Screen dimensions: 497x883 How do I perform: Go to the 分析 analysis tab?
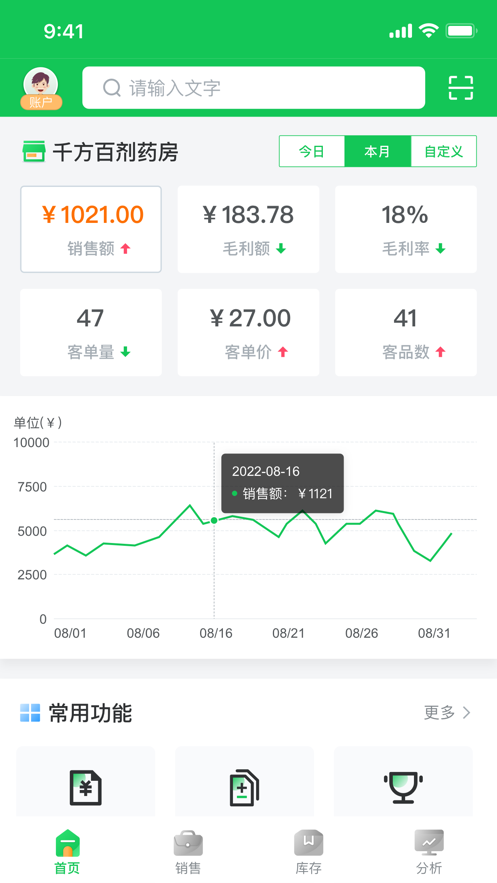pyautogui.click(x=429, y=852)
